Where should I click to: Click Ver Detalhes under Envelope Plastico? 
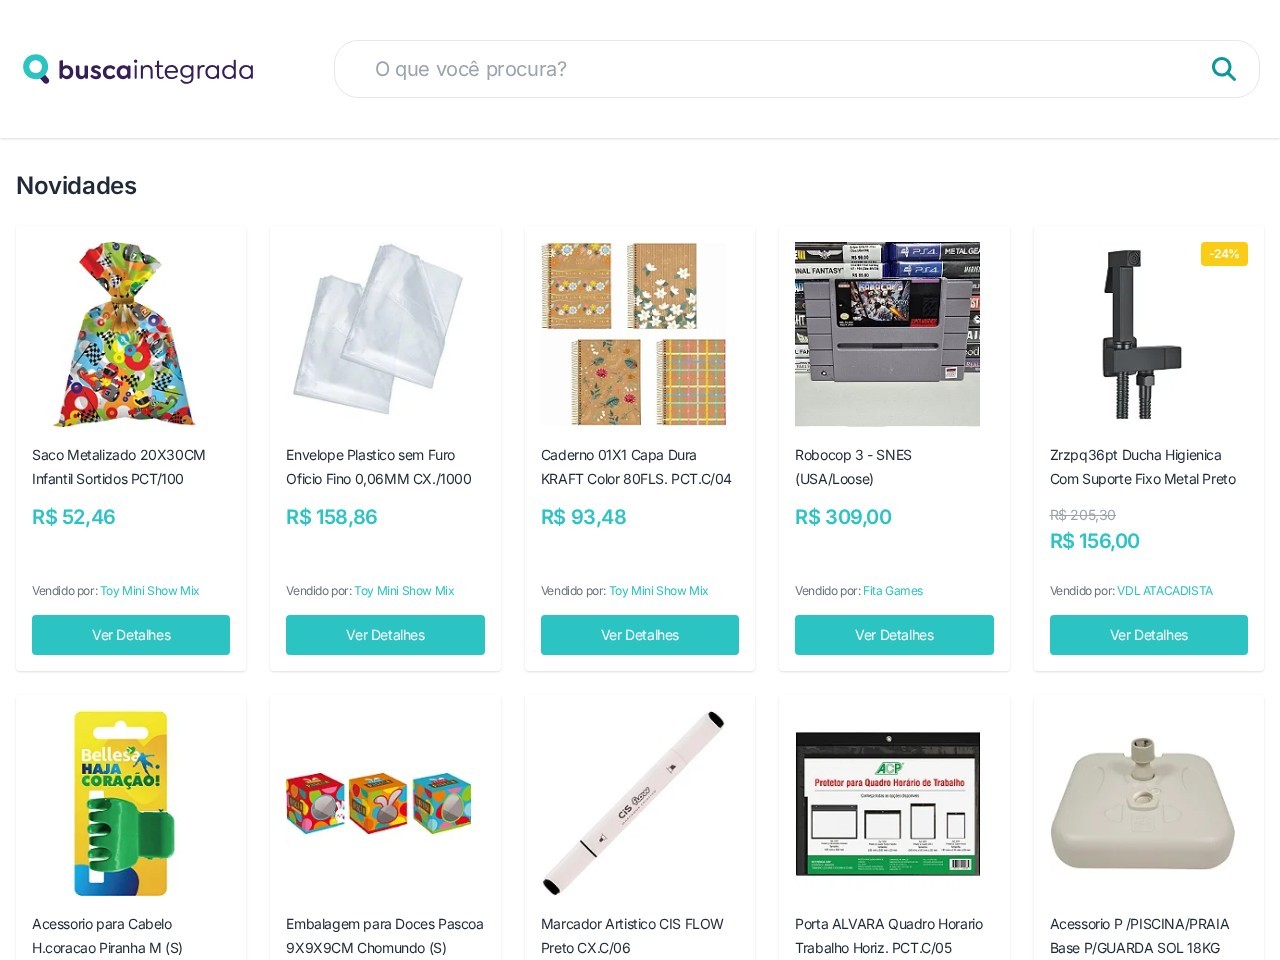click(x=385, y=635)
